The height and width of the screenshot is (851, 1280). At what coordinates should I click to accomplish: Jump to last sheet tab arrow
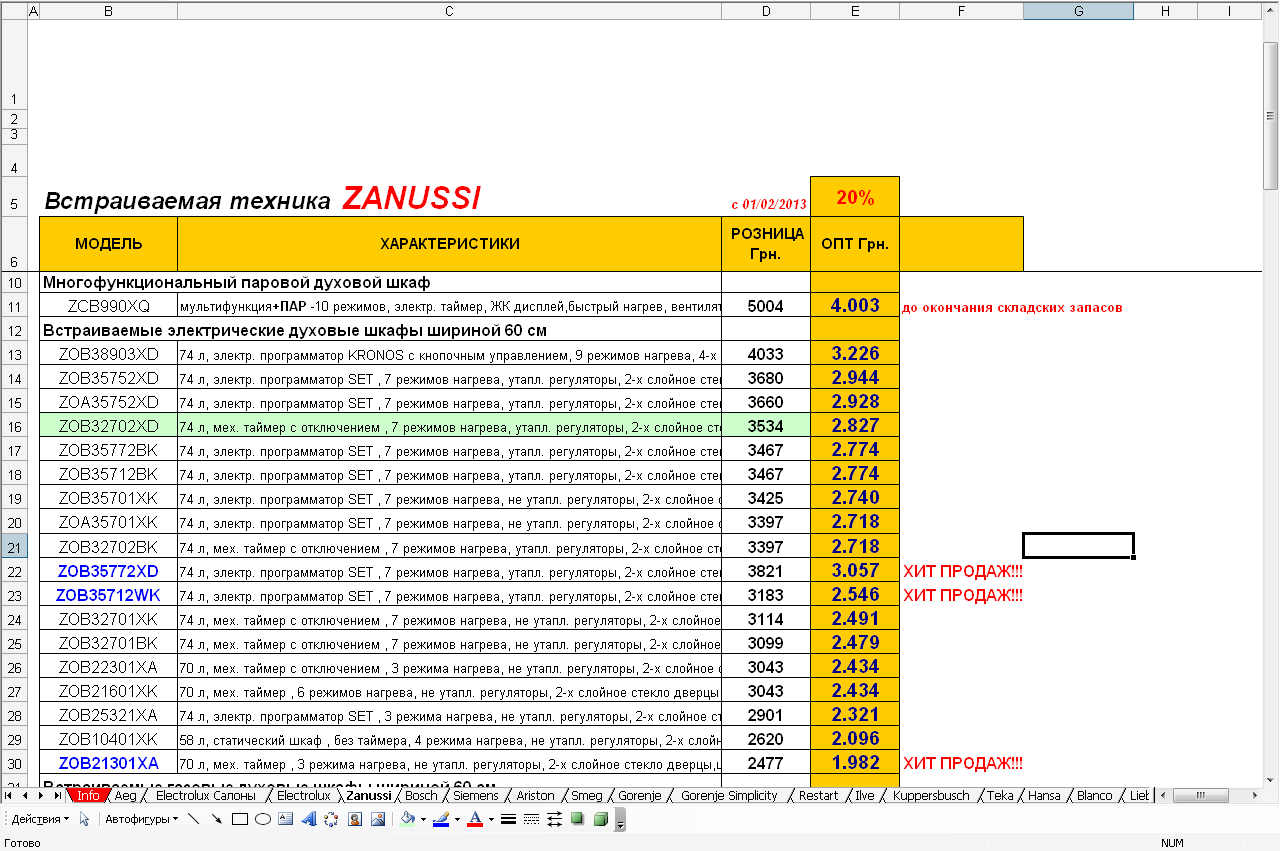click(57, 796)
